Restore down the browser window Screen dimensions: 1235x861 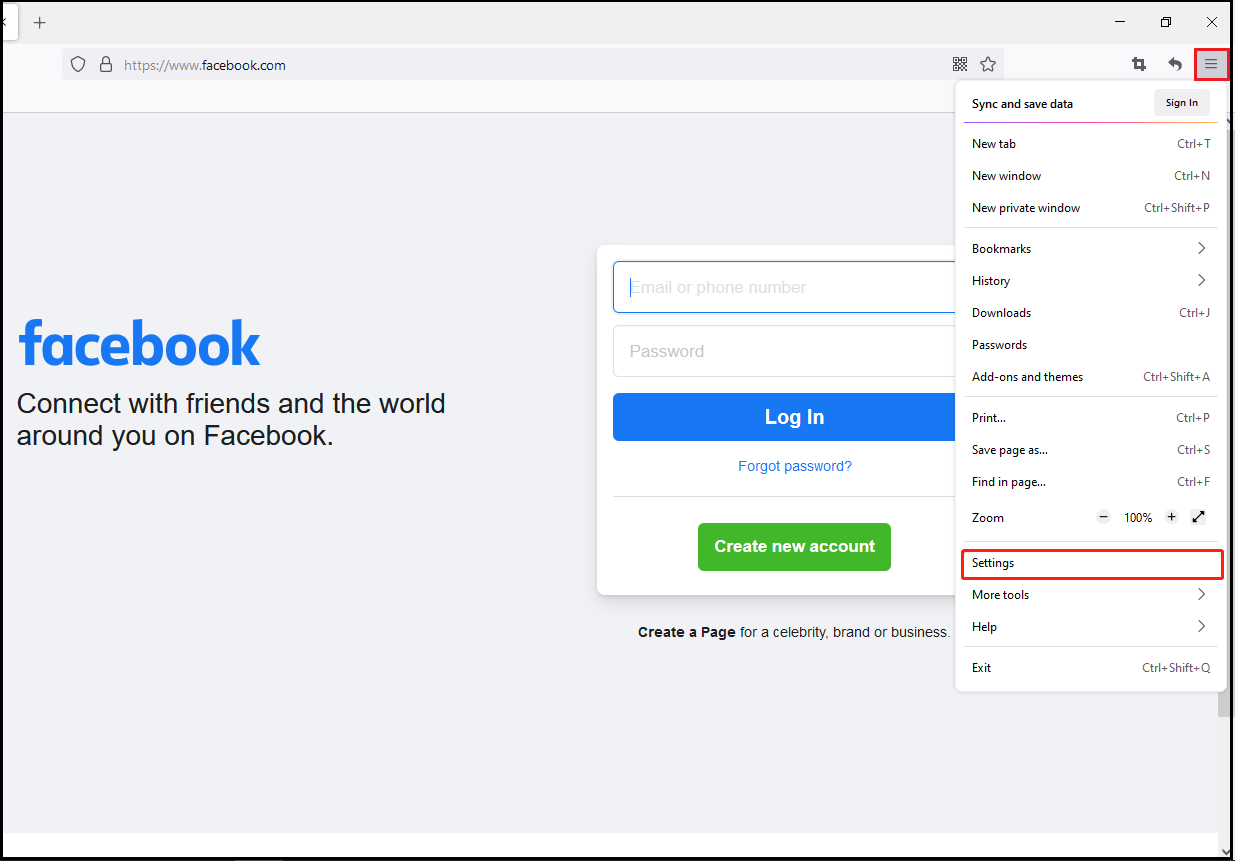click(x=1166, y=22)
